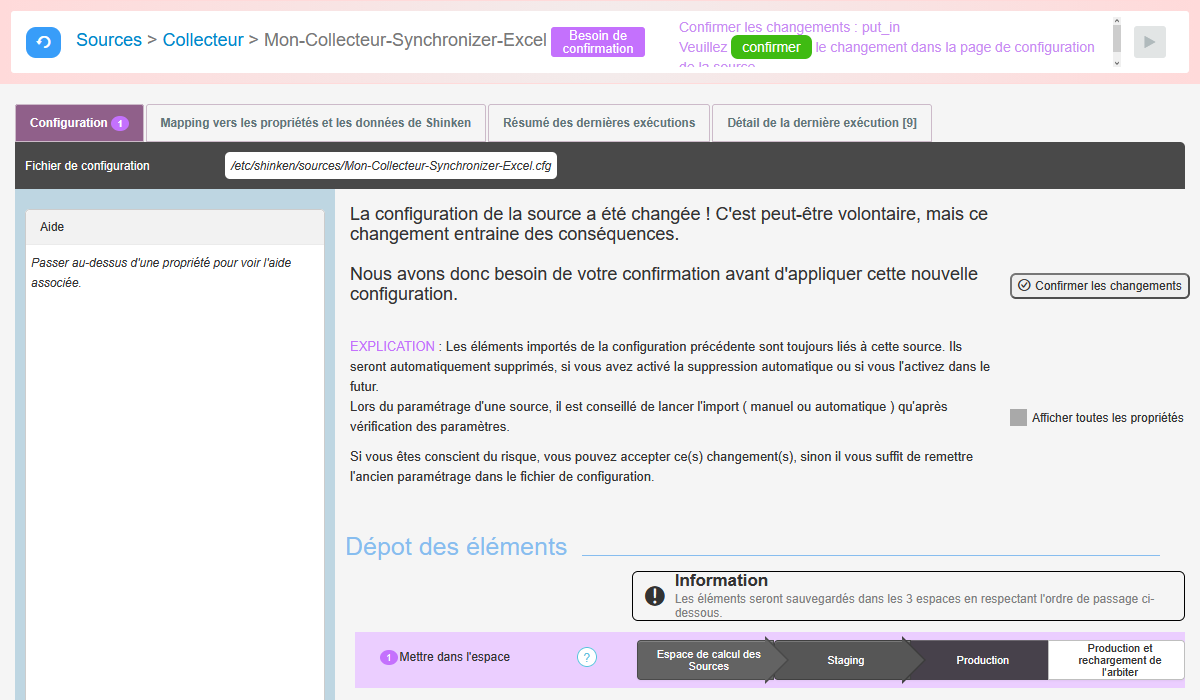Select Espace de calcul des Sources step
This screenshot has height=700, width=1200.
click(x=705, y=660)
